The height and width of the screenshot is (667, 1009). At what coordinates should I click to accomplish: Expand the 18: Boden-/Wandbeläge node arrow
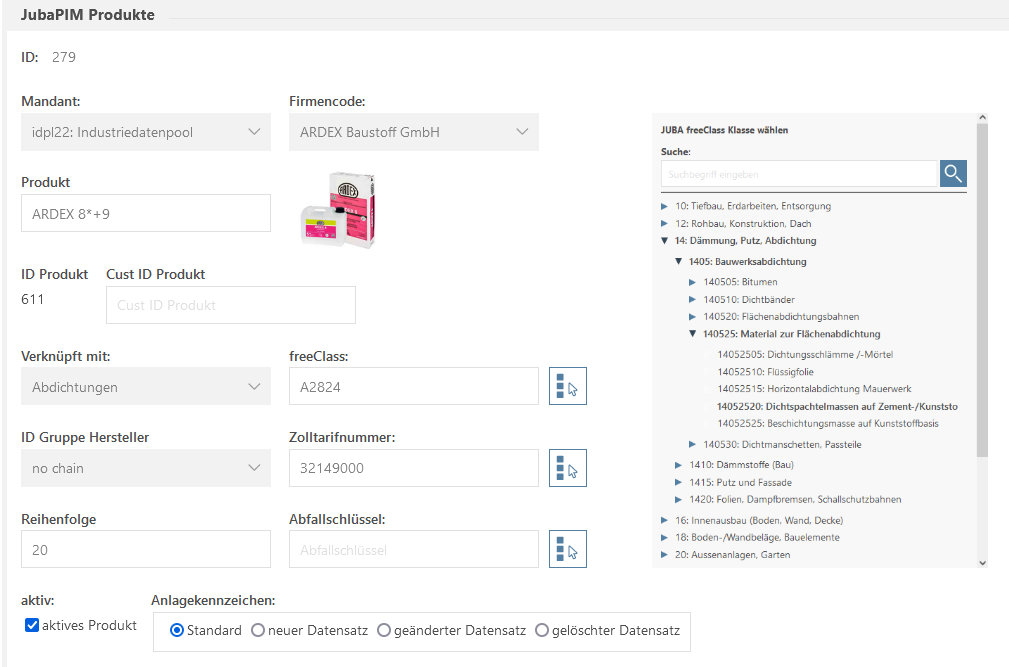(x=665, y=537)
